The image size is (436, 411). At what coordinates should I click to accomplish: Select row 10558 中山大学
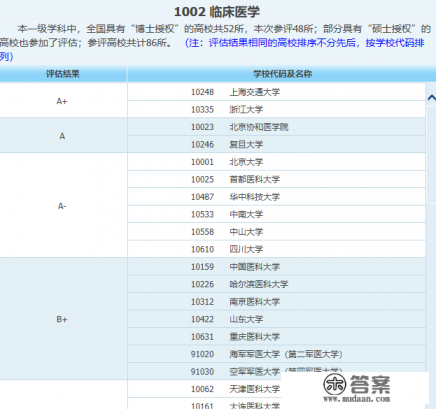[276, 232]
